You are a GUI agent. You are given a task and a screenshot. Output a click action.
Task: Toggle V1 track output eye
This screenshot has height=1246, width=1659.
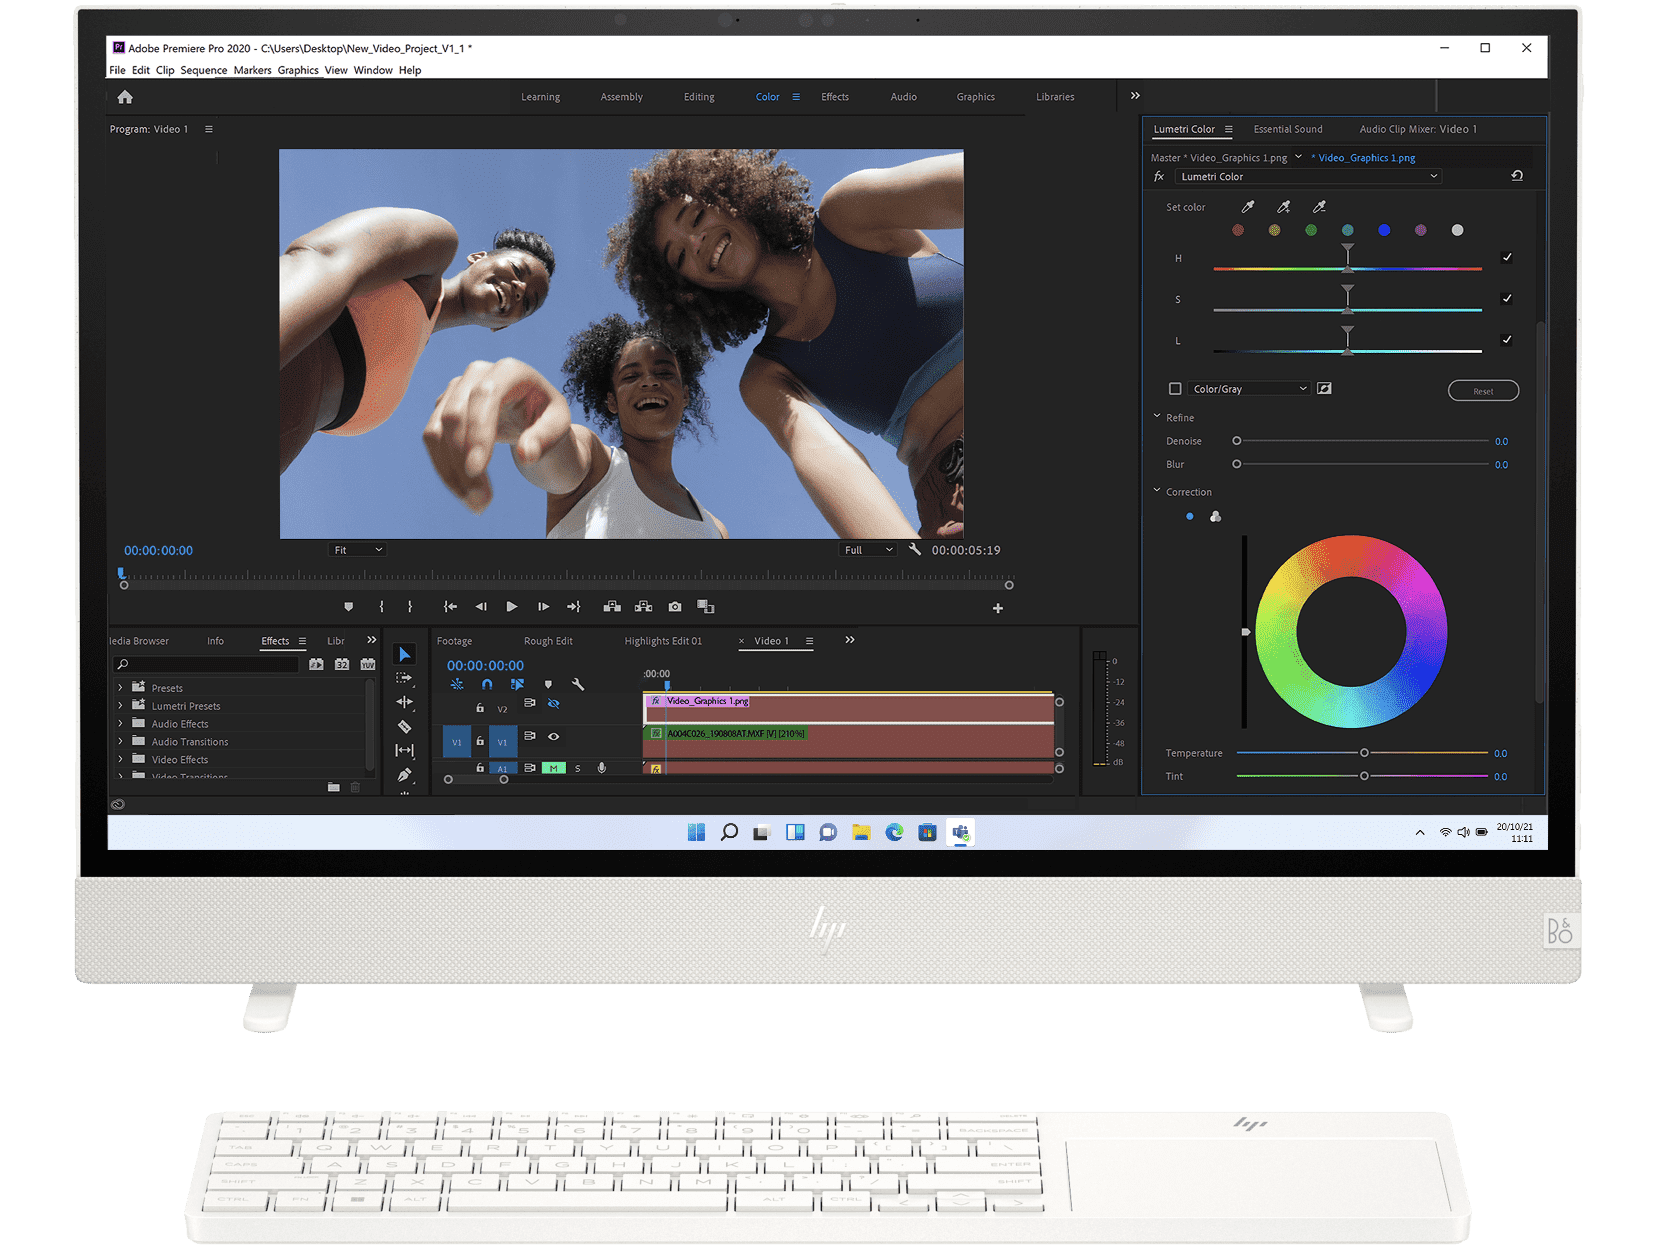[553, 737]
